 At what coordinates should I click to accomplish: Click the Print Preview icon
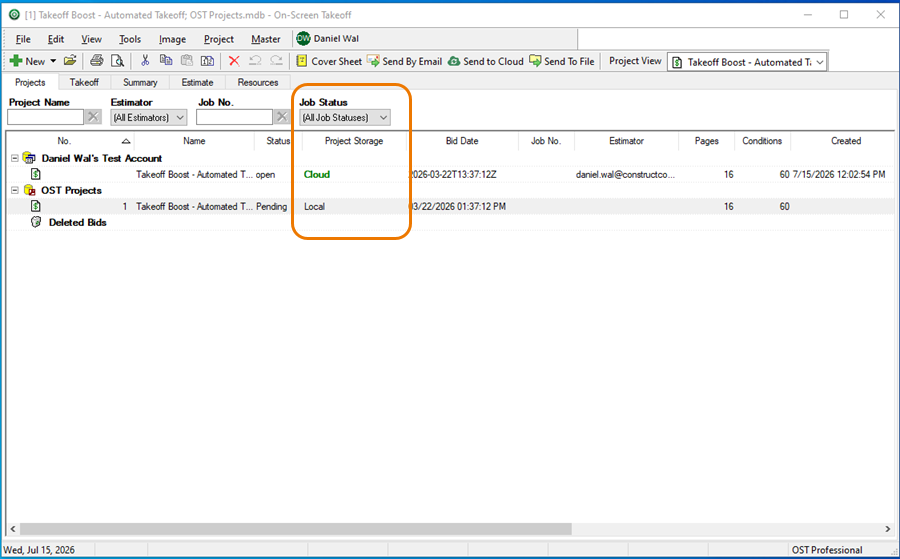(x=117, y=61)
